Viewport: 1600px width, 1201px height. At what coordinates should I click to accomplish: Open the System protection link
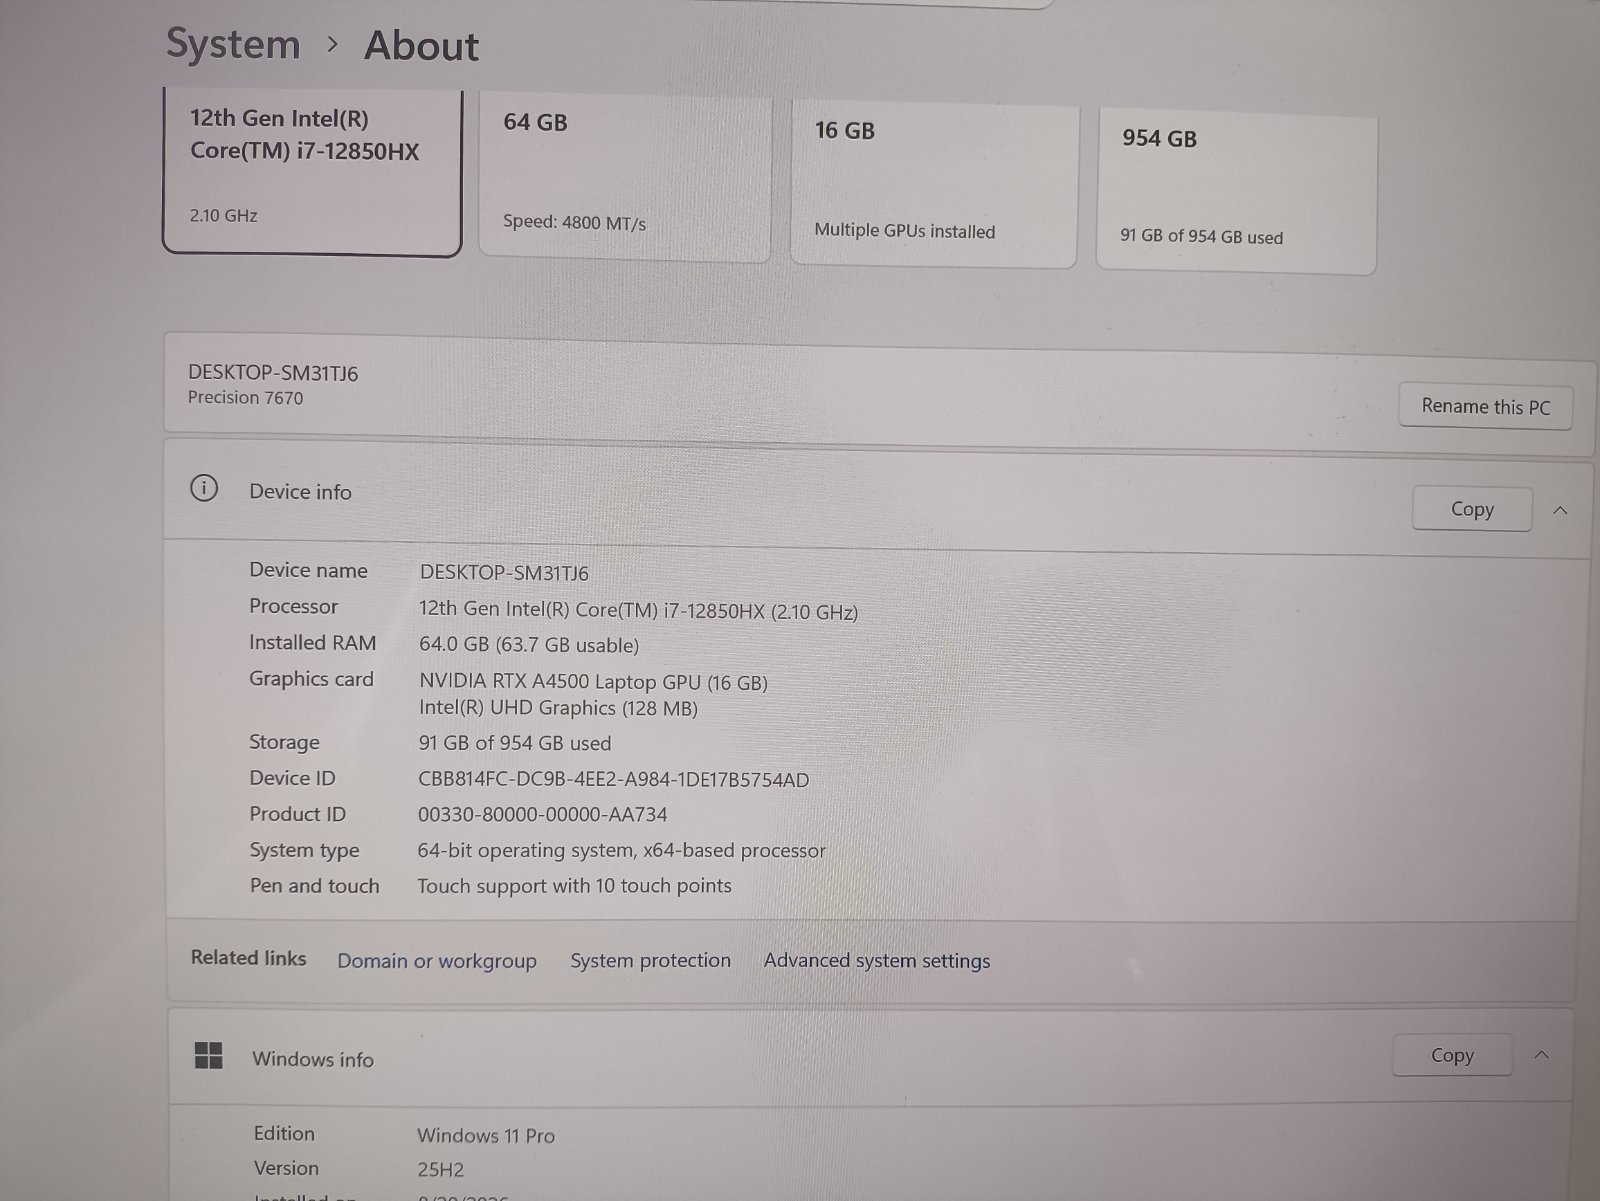click(x=650, y=960)
